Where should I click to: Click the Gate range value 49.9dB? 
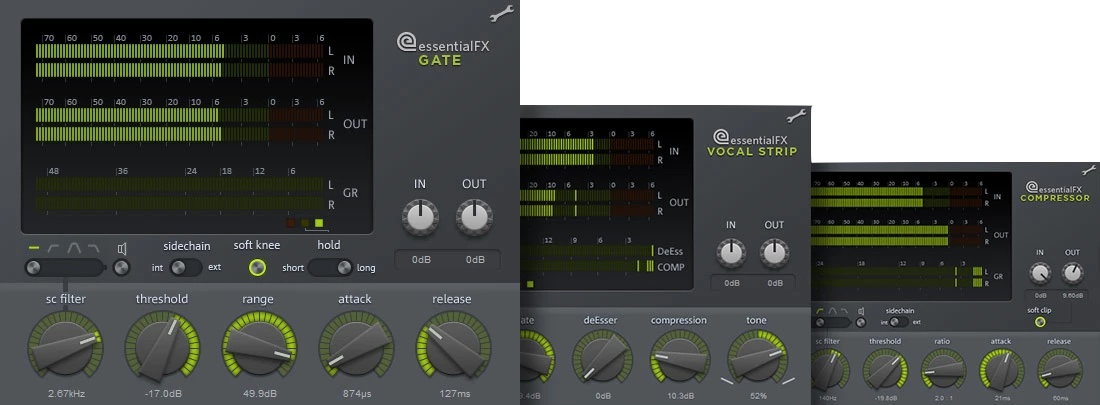click(x=259, y=394)
